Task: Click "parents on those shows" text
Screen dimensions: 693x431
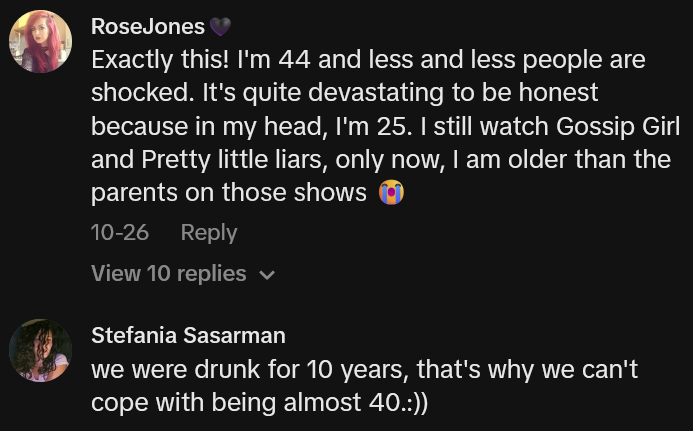Action: pos(229,193)
